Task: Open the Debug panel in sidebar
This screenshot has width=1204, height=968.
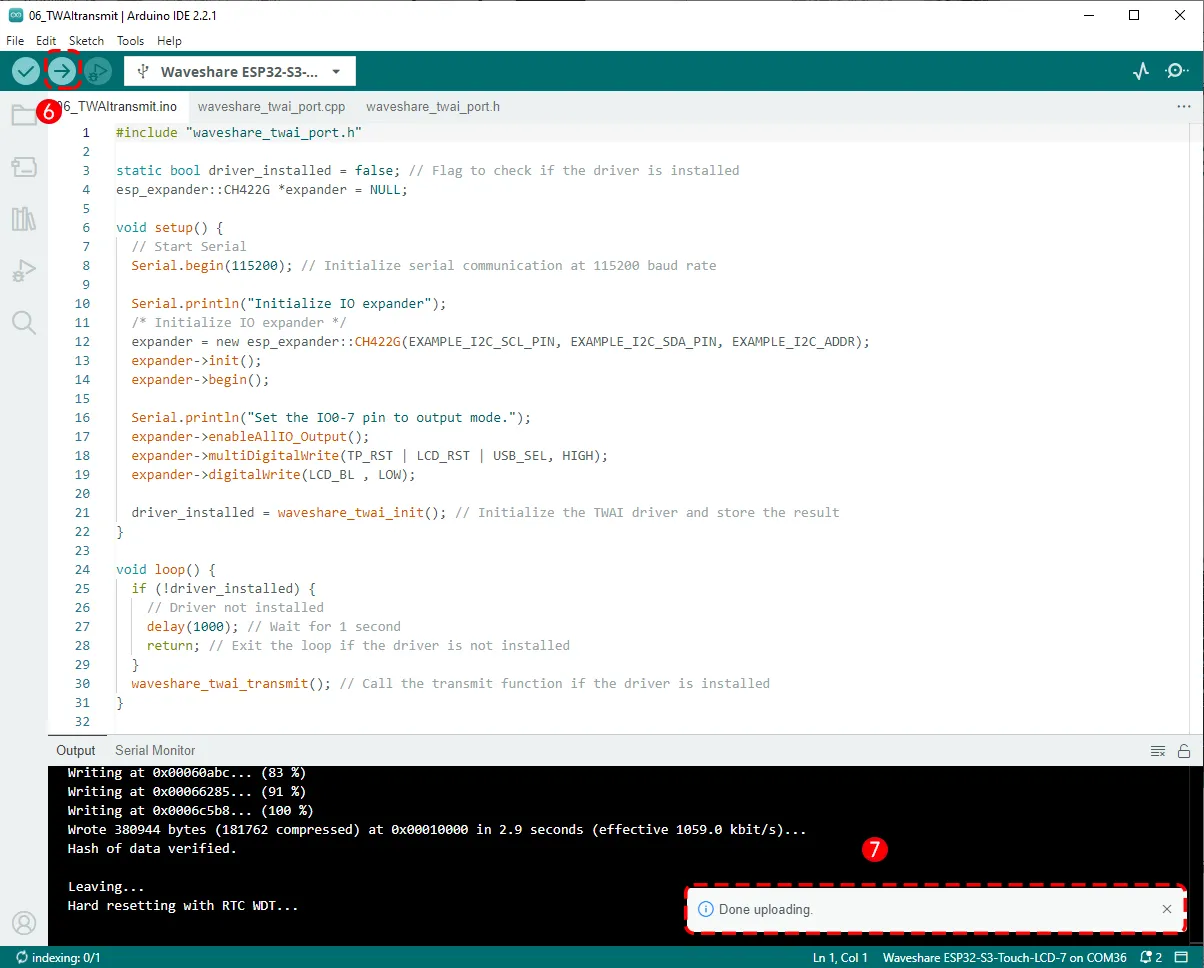Action: pyautogui.click(x=24, y=271)
